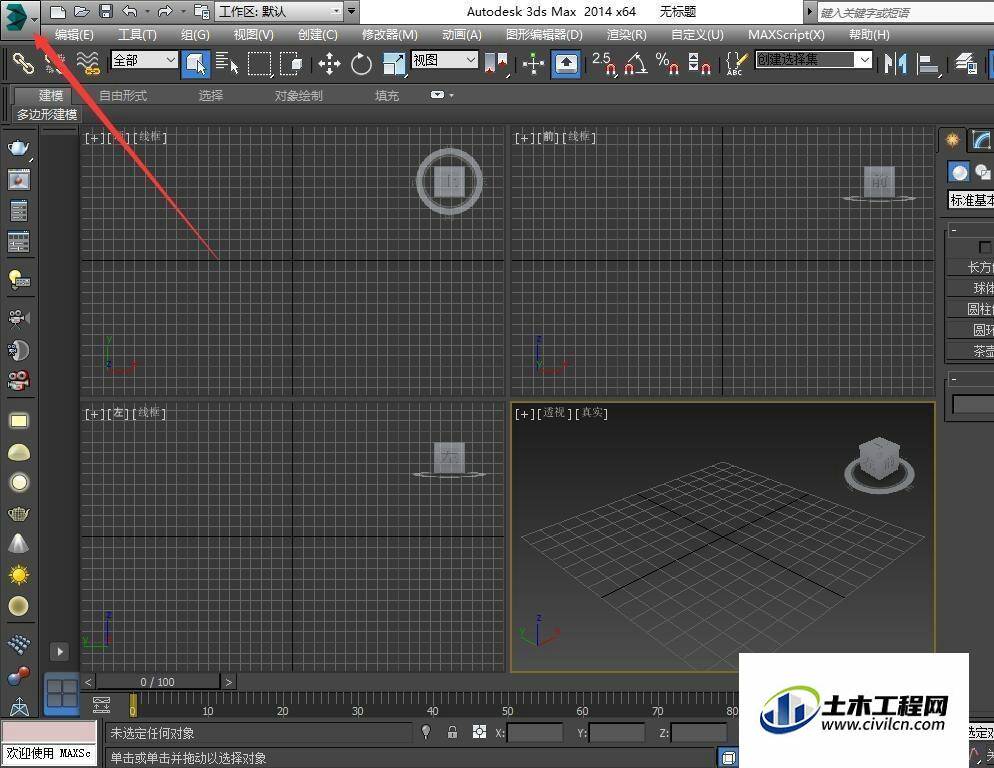
Task: Activate the Select and Rotate tool
Action: (x=361, y=63)
